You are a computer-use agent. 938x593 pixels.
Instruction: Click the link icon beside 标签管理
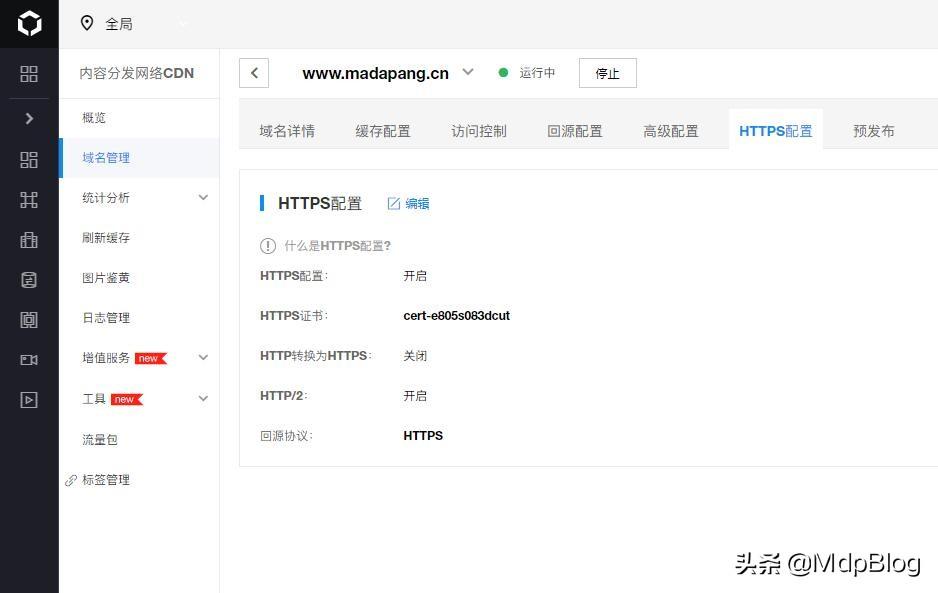click(71, 481)
